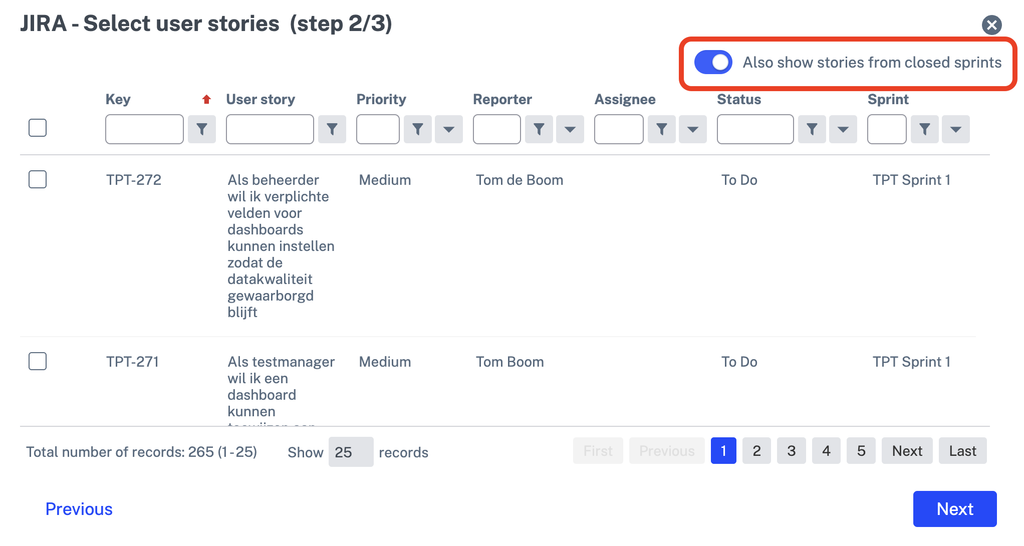Open the Priority filter dropdown arrow
1024x546 pixels.
[x=449, y=129]
